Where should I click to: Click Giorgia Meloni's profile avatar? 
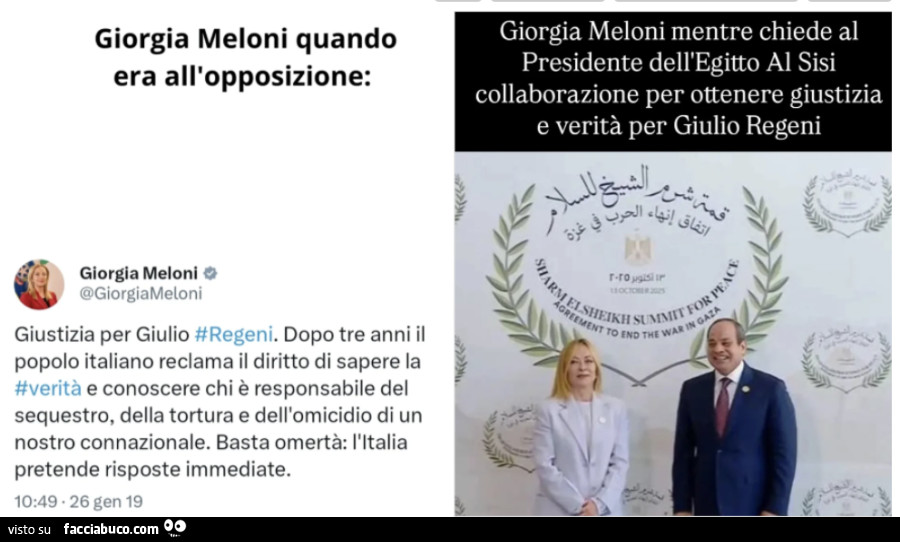pos(39,284)
